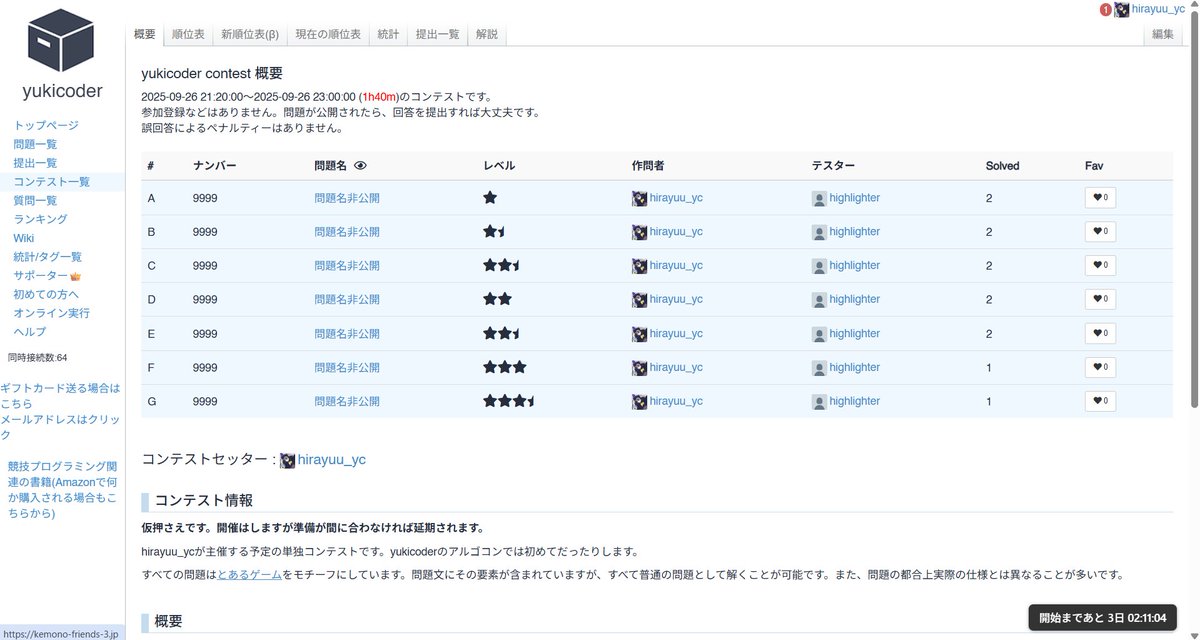Click the hirayuu_yc username at top right
The height and width of the screenshot is (640, 1200).
point(1158,9)
